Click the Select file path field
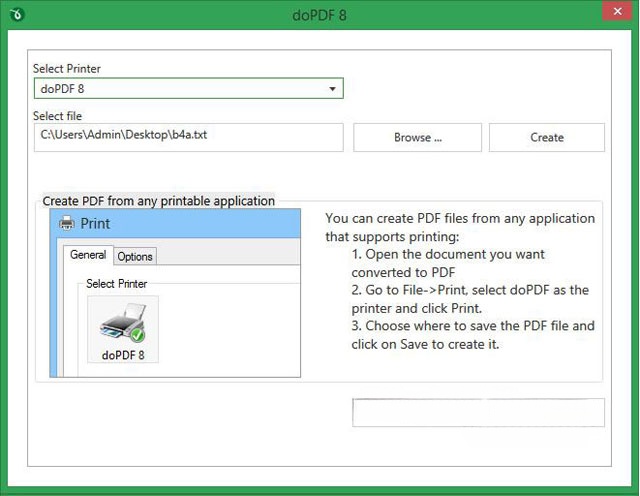 click(189, 138)
